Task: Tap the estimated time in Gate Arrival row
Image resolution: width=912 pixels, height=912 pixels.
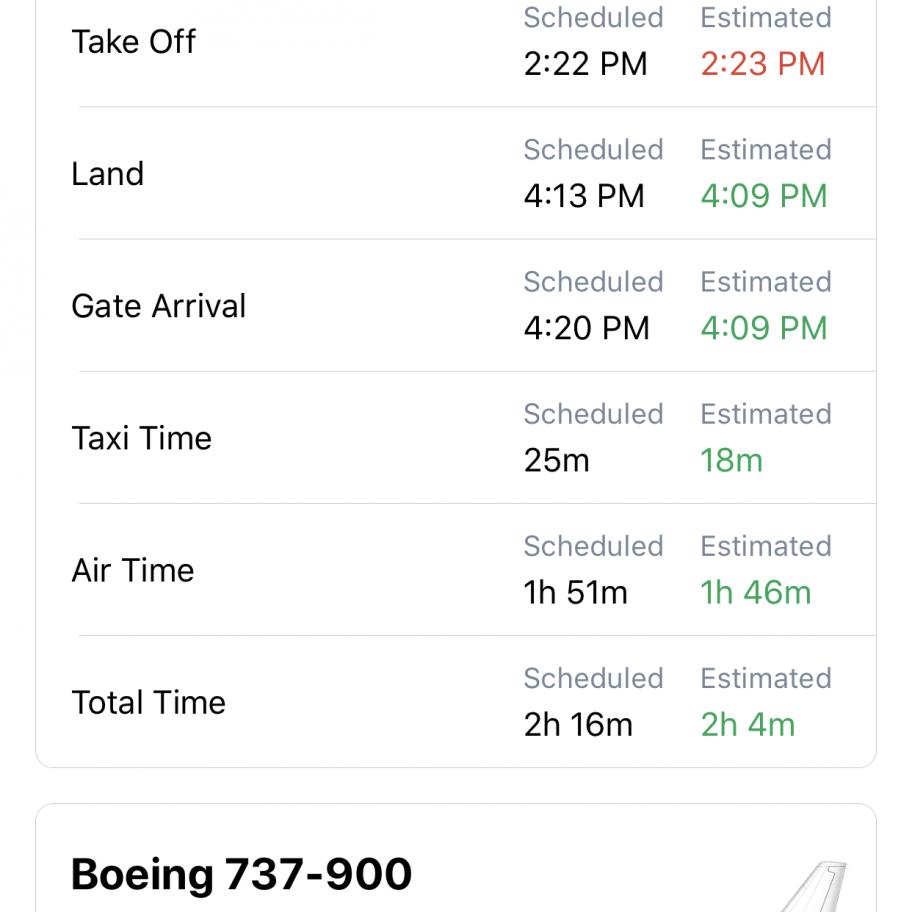Action: tap(763, 328)
